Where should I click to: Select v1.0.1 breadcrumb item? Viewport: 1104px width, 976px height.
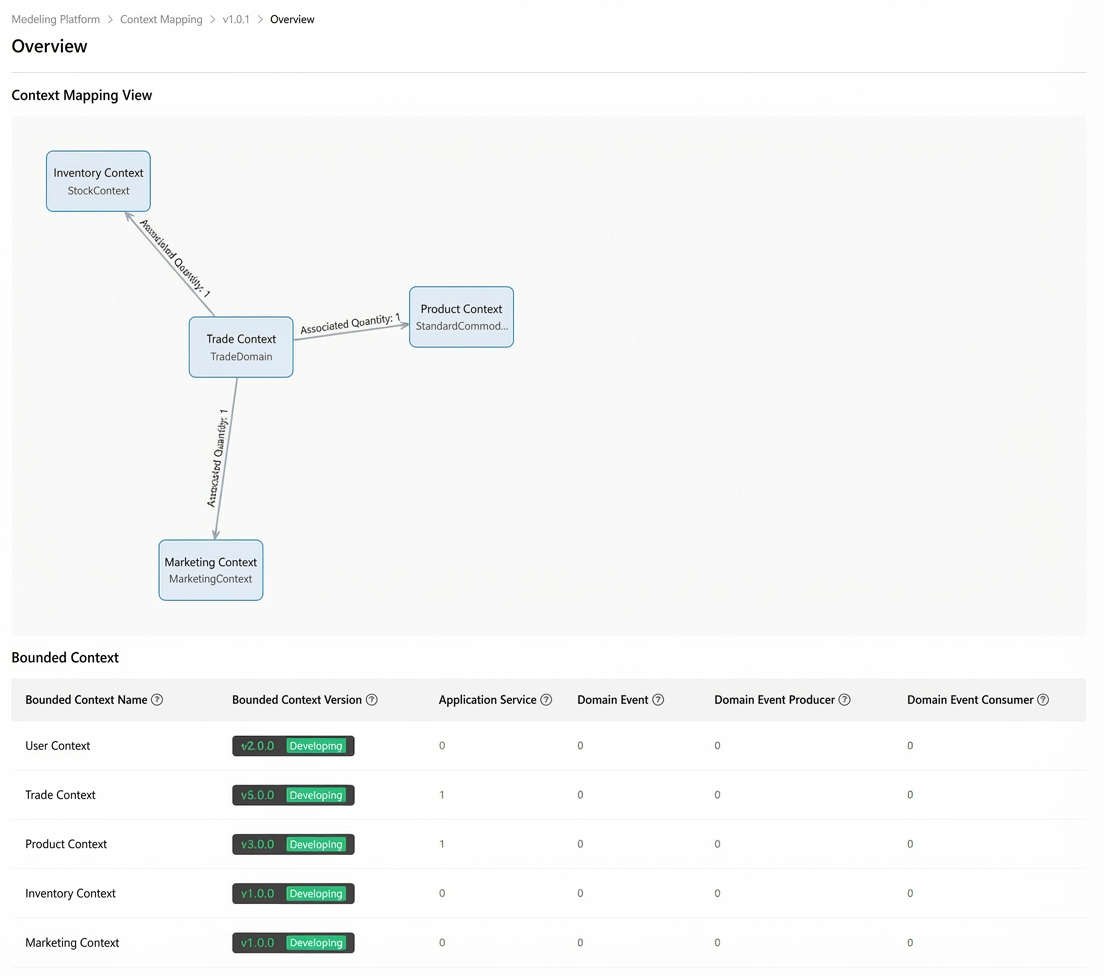click(236, 19)
